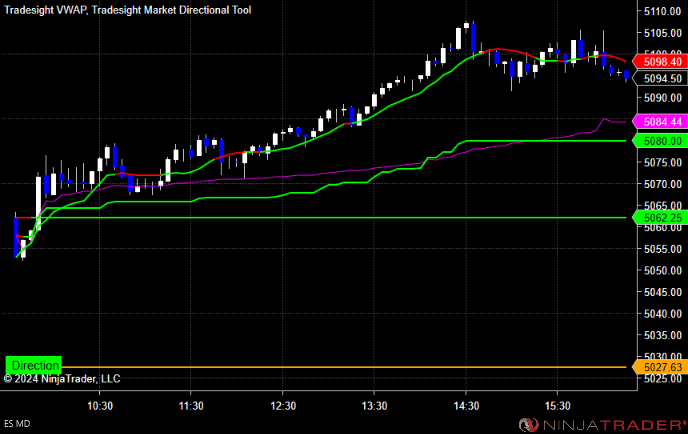Click the 11:30 time axis label
The image size is (688, 434).
pos(191,406)
